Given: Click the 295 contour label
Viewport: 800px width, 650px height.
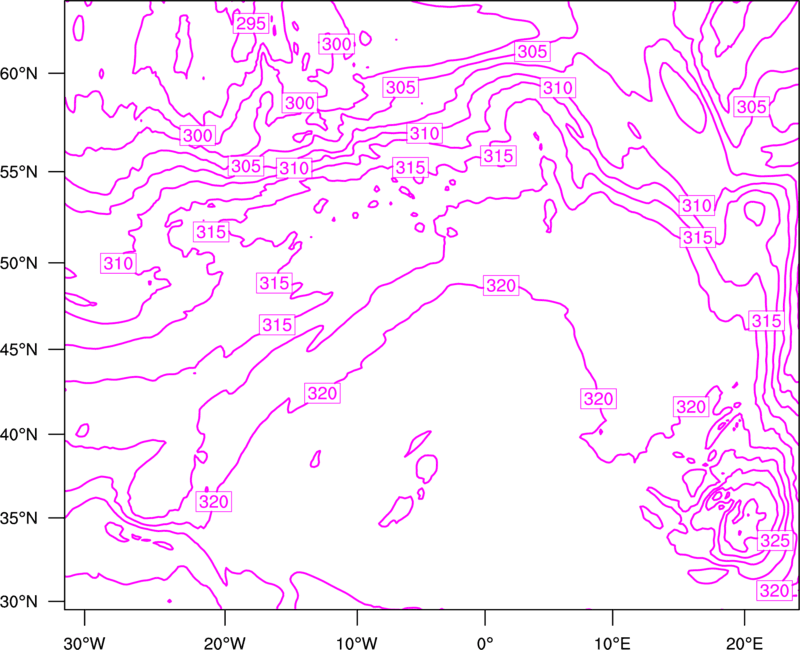Looking at the screenshot, I should coord(251,23).
